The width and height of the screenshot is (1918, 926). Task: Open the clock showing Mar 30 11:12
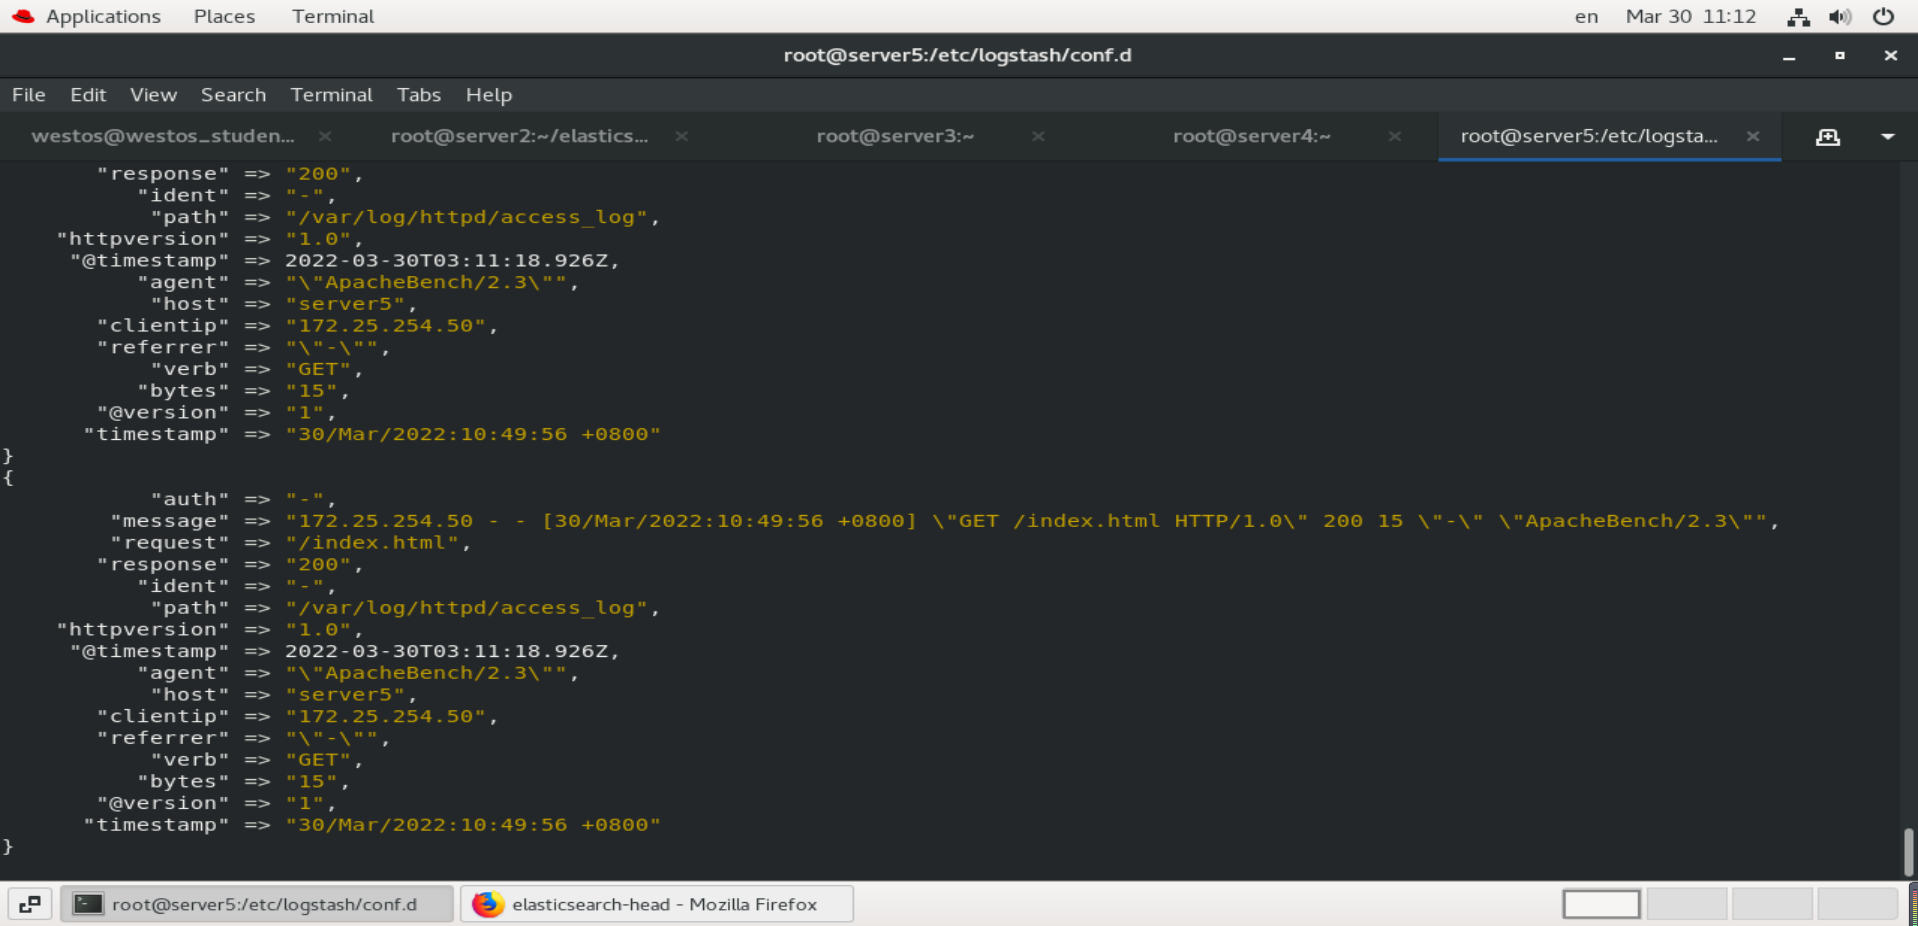click(1690, 16)
